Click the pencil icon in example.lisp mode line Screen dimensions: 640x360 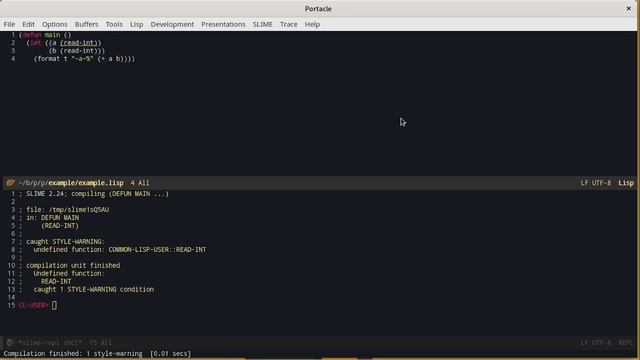[x=10, y=183]
